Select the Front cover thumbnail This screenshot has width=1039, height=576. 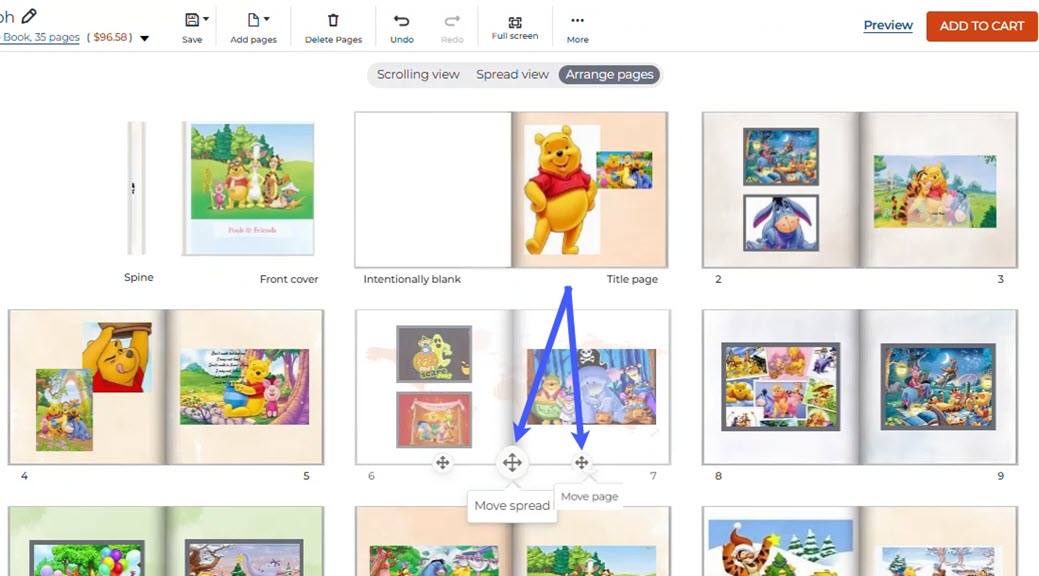(x=248, y=189)
